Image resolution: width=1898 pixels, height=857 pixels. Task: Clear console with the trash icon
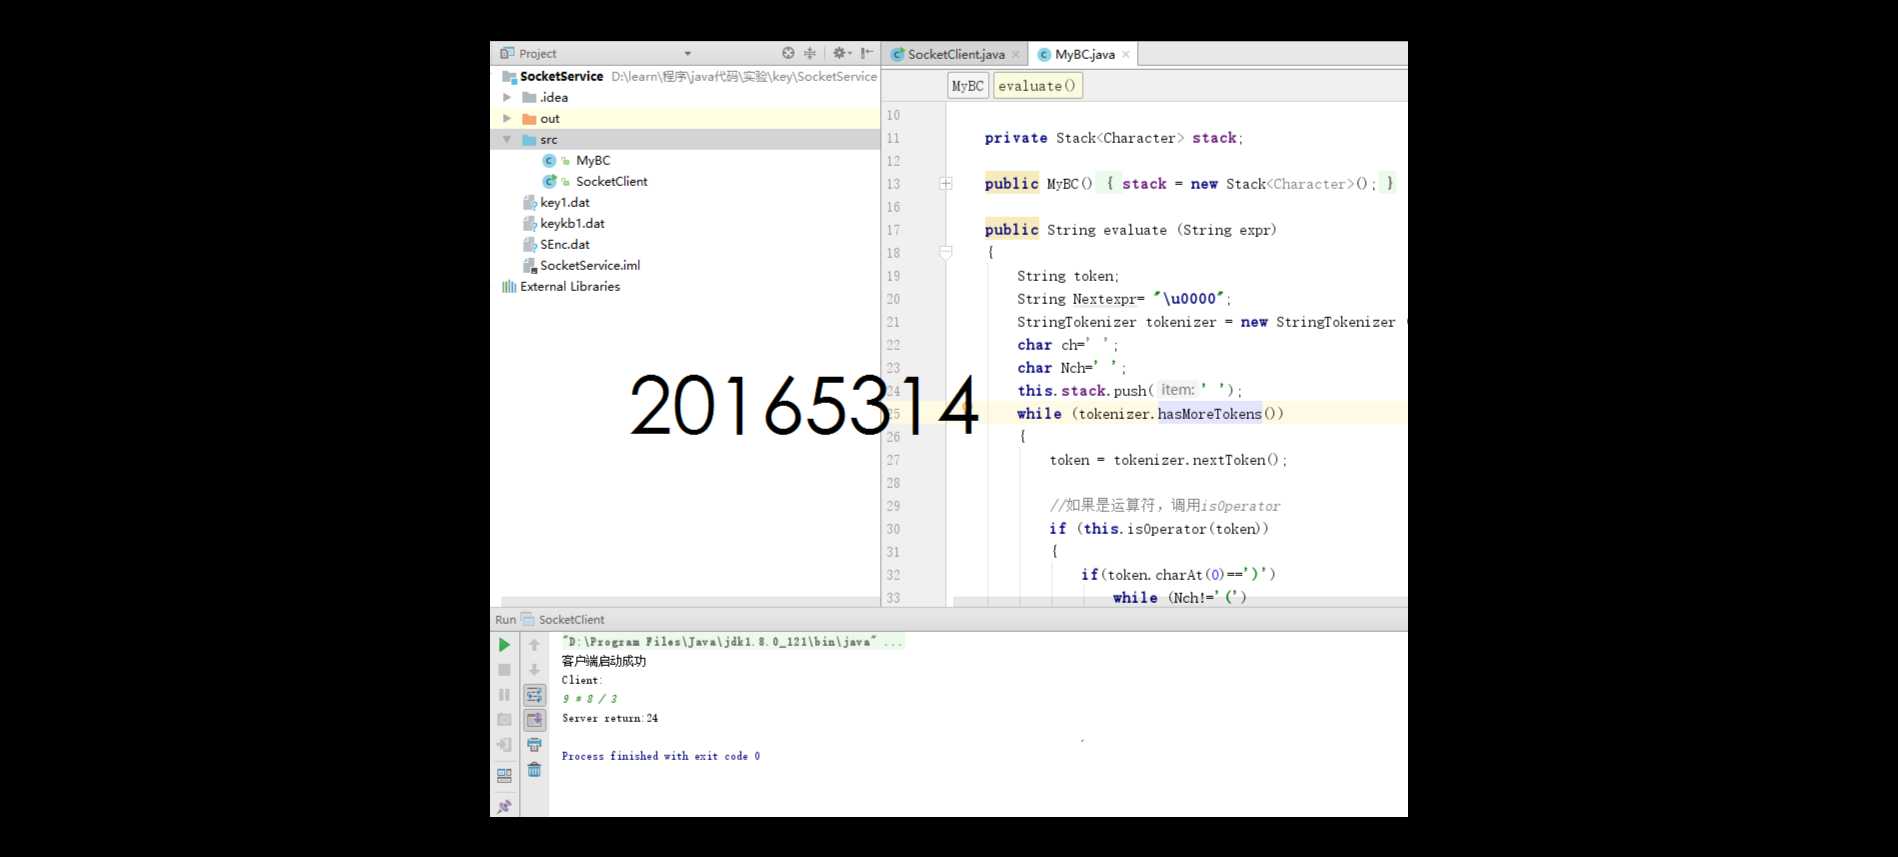coord(534,770)
